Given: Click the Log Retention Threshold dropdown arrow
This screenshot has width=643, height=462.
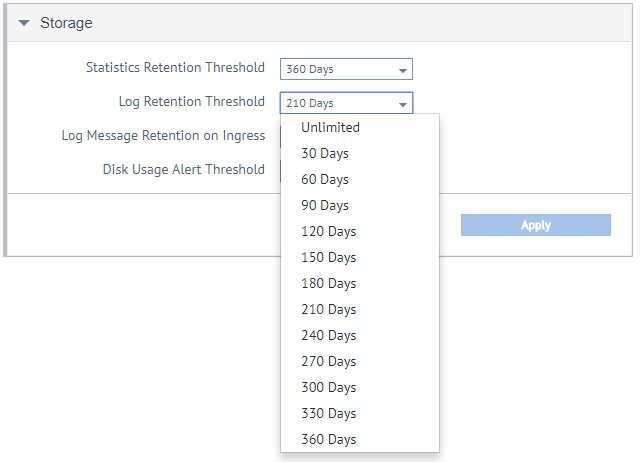Looking at the screenshot, I should 403,105.
